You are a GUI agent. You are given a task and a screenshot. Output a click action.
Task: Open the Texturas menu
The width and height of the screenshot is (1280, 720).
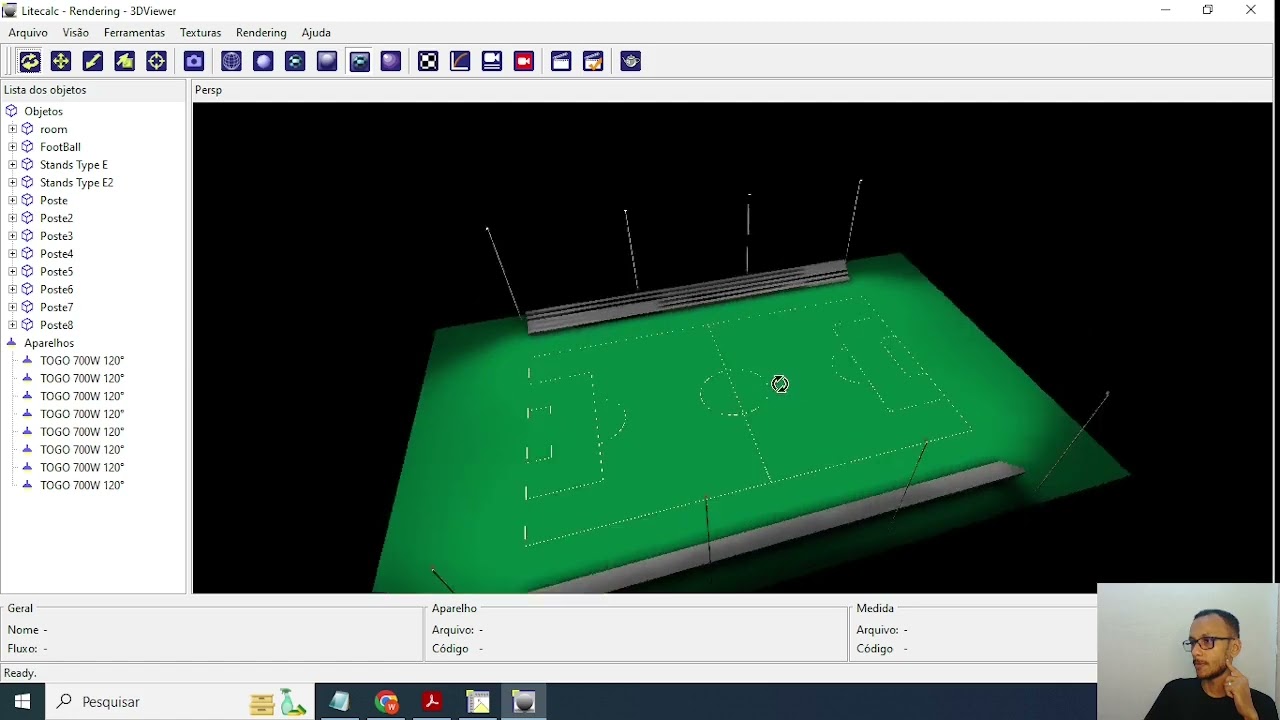(200, 33)
